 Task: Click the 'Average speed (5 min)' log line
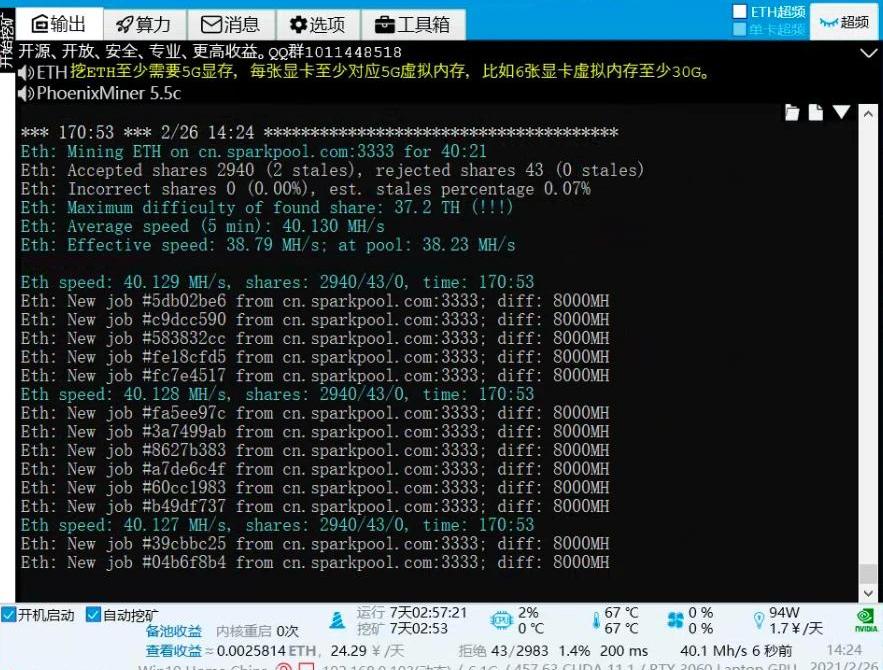[203, 226]
